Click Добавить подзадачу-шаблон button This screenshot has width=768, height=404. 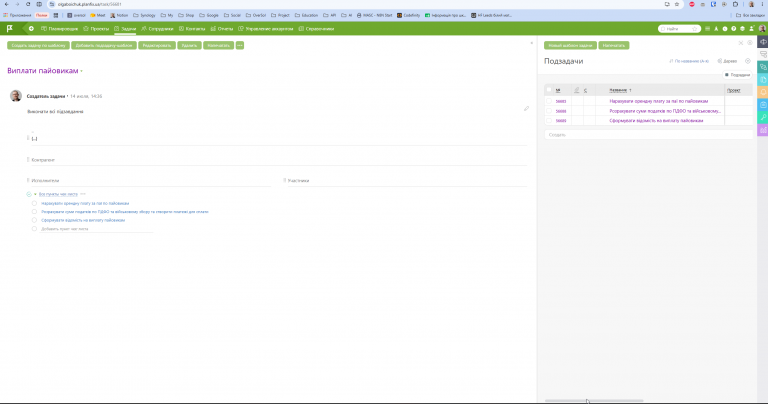(104, 46)
